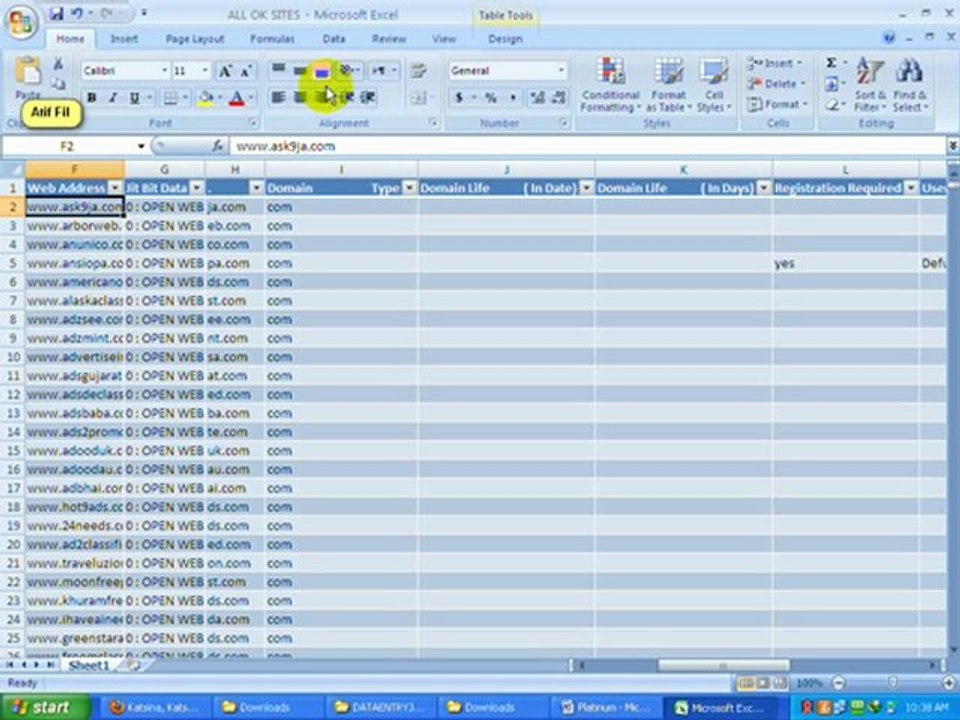The image size is (960, 720).
Task: Increase font size with Grow Font
Action: pyautogui.click(x=225, y=71)
